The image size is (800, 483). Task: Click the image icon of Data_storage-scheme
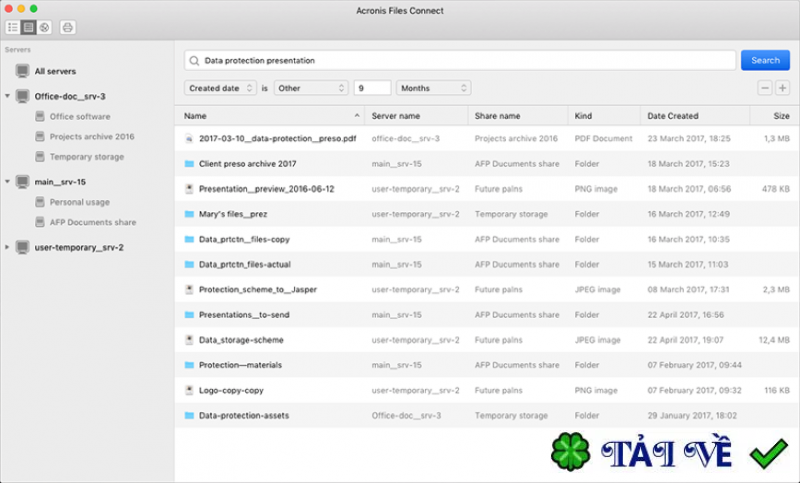189,340
